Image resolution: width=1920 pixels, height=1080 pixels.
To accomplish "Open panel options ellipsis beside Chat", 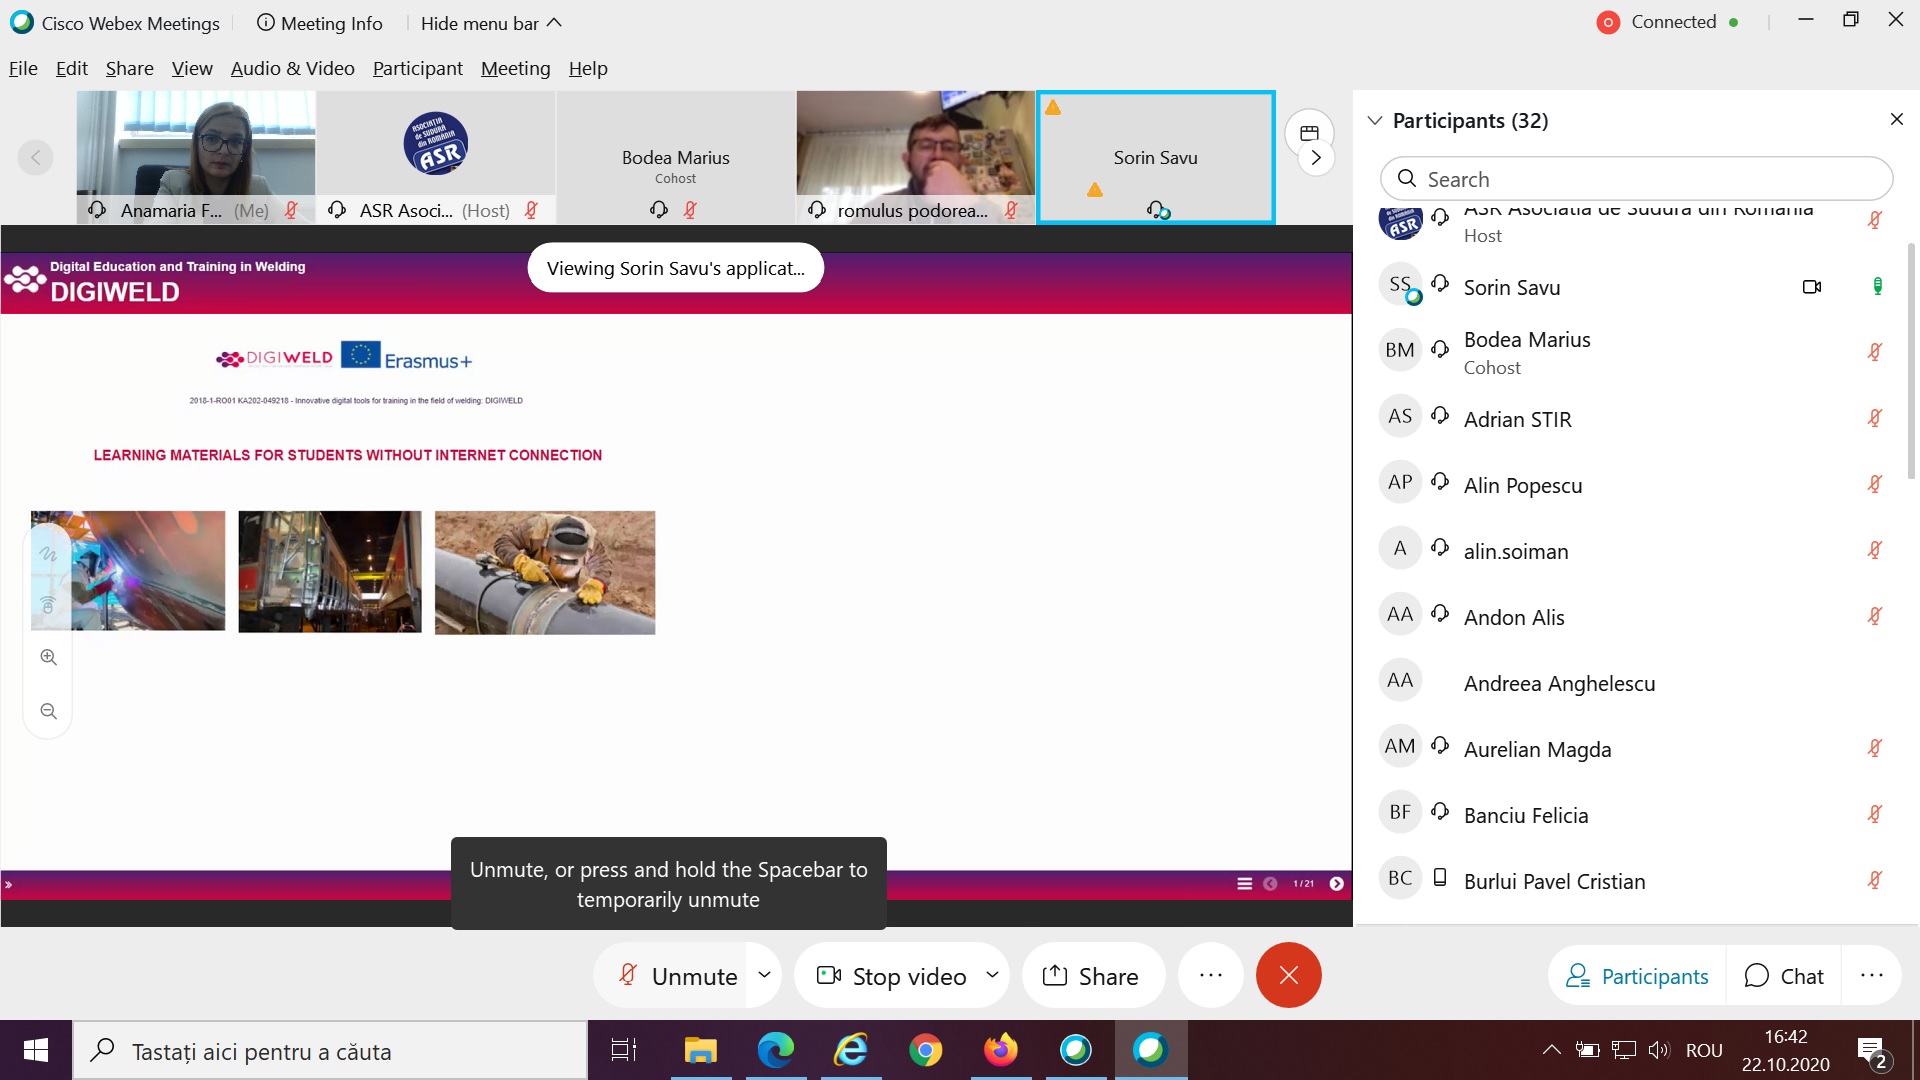I will 1871,975.
